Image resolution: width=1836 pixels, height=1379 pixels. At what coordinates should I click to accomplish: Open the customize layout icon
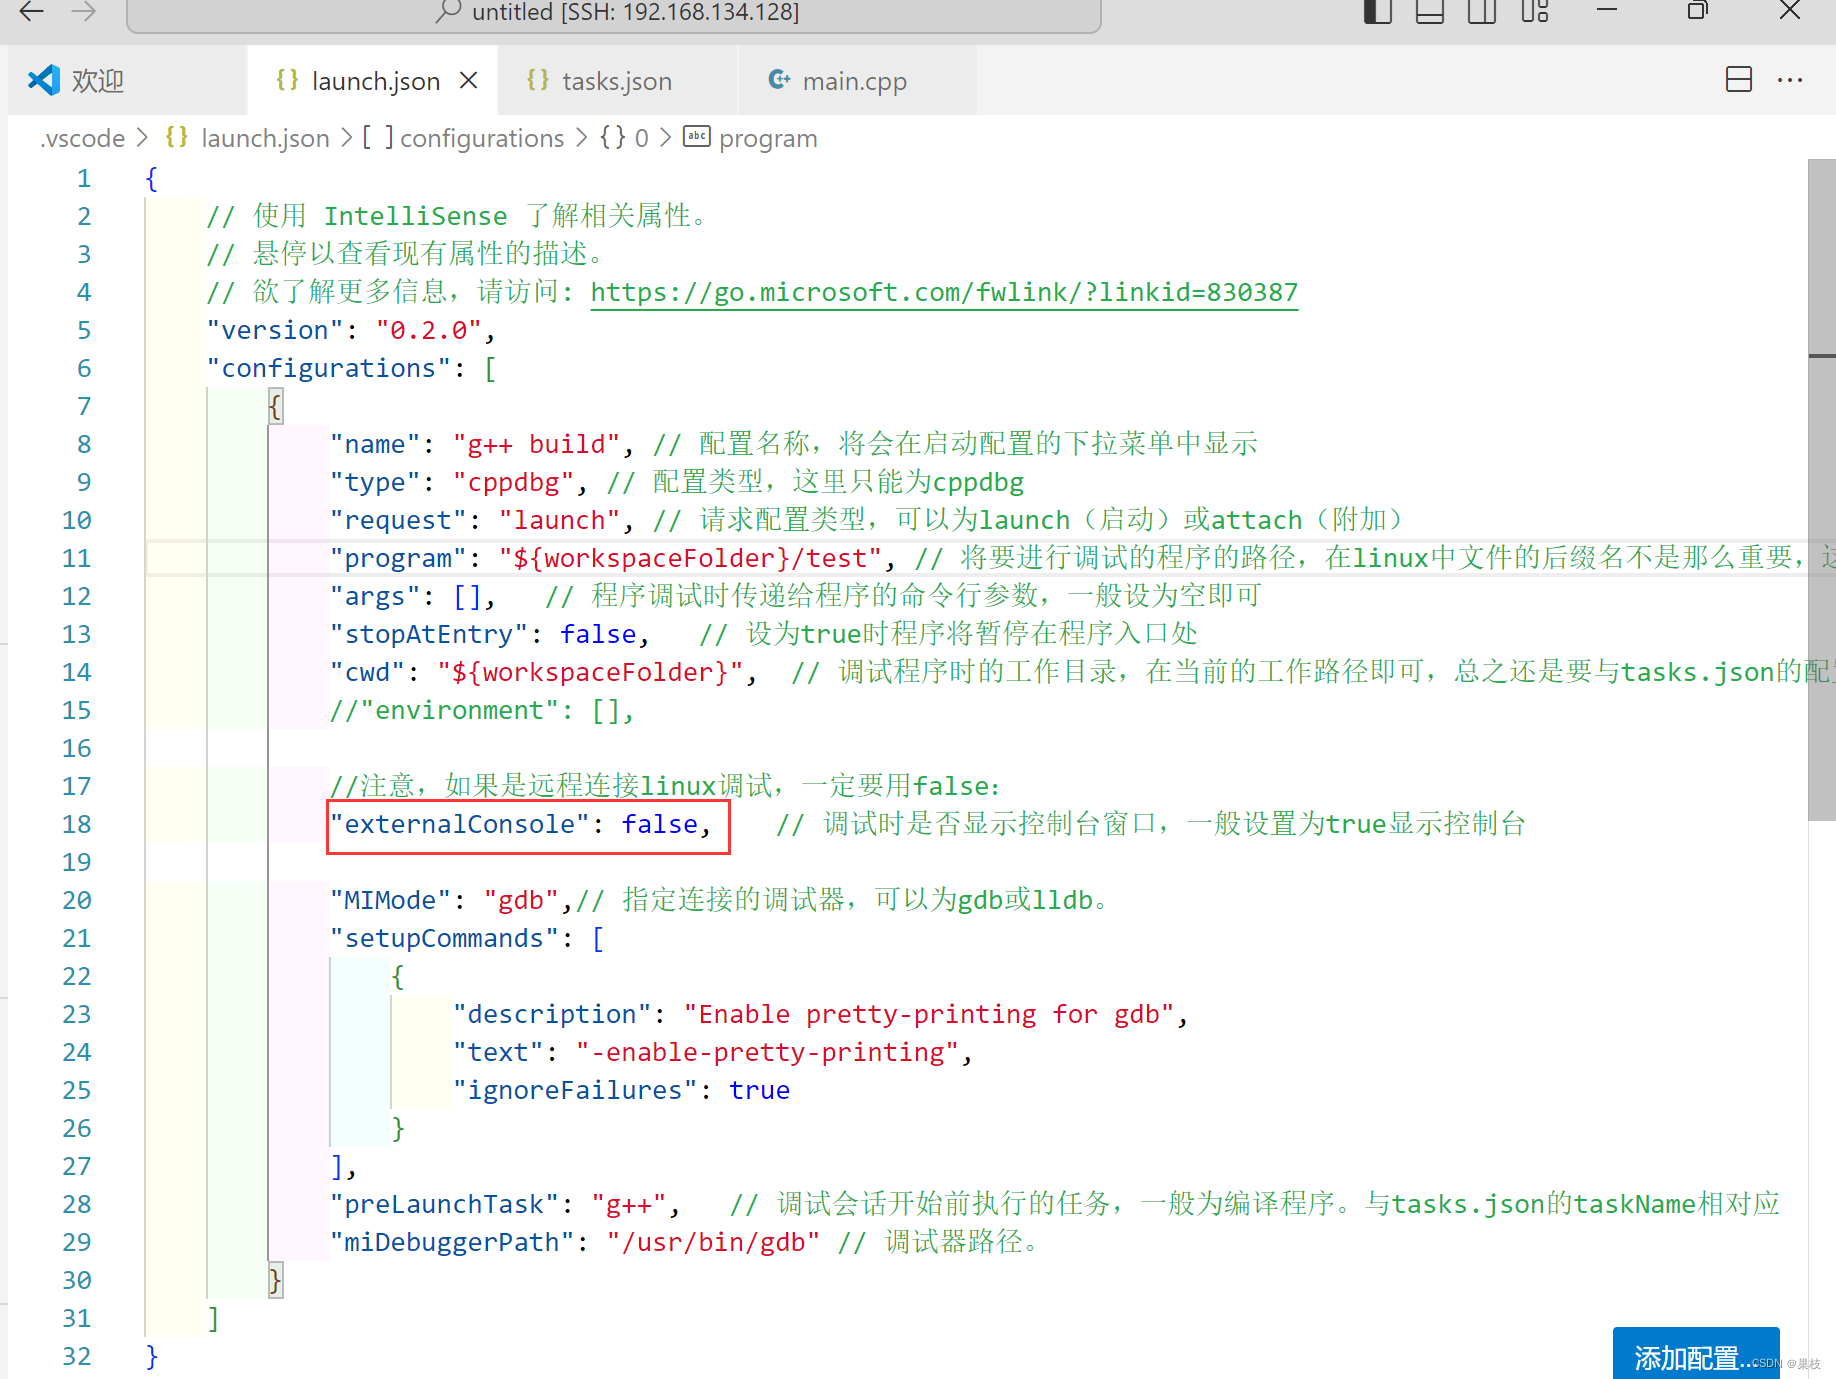click(1535, 12)
